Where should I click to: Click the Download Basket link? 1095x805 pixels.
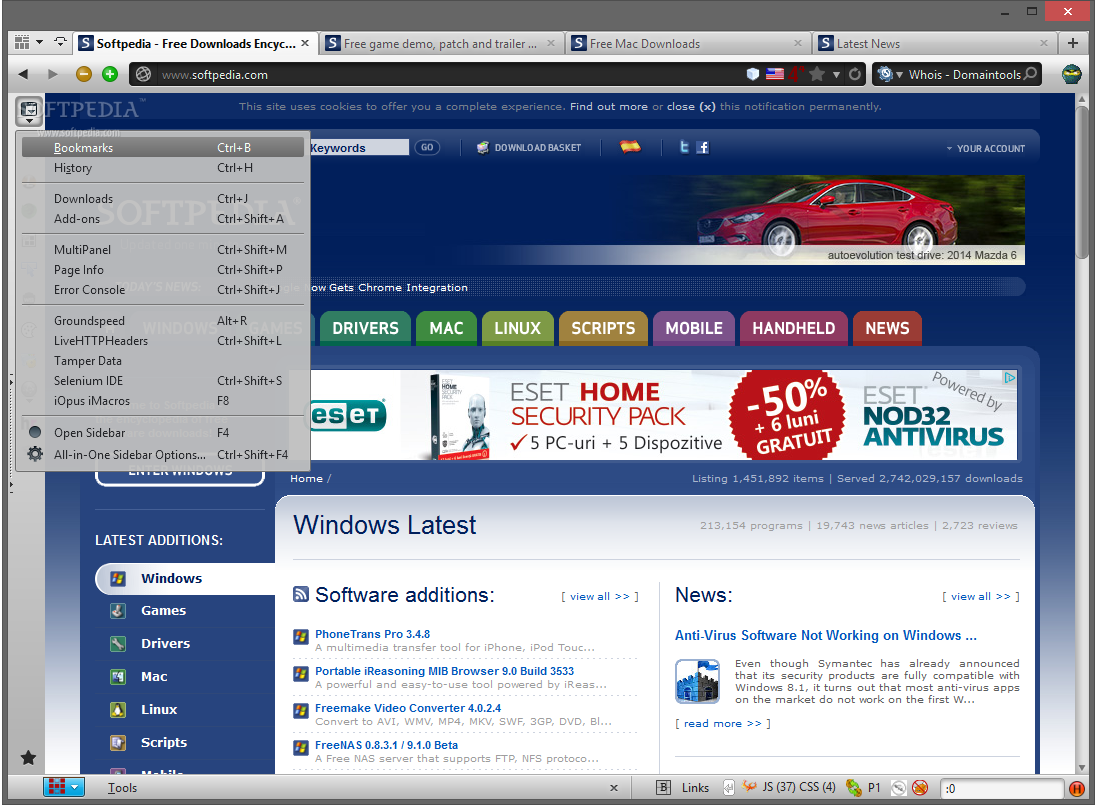(x=529, y=147)
